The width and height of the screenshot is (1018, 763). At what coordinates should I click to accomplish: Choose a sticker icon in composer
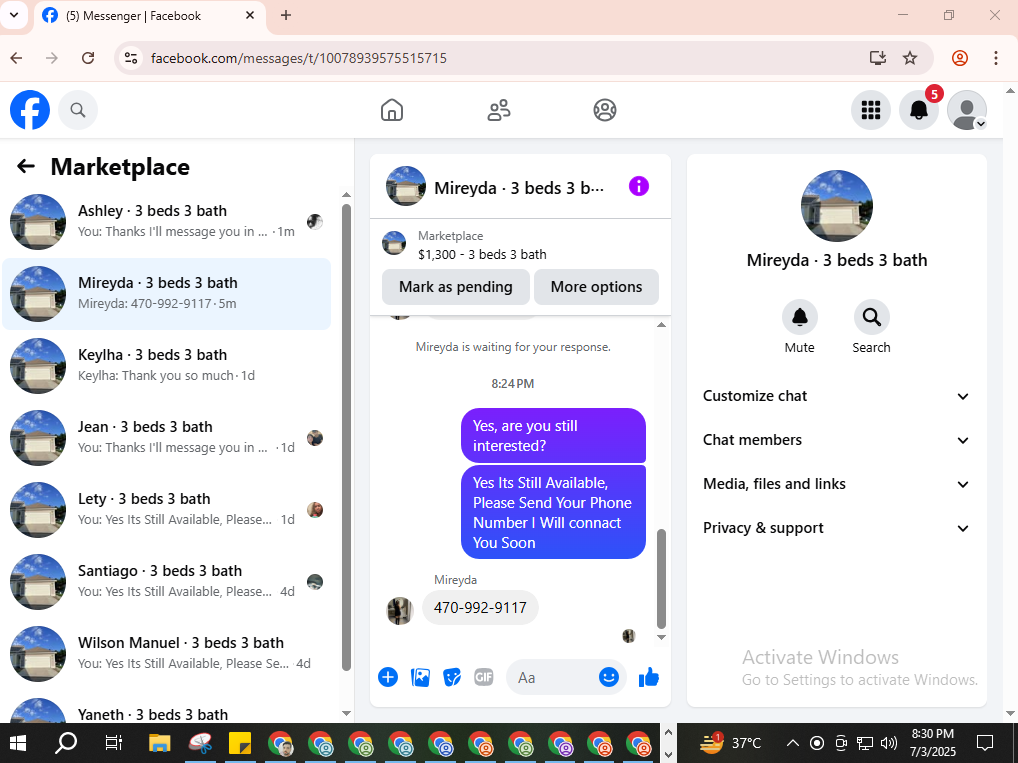(x=452, y=677)
